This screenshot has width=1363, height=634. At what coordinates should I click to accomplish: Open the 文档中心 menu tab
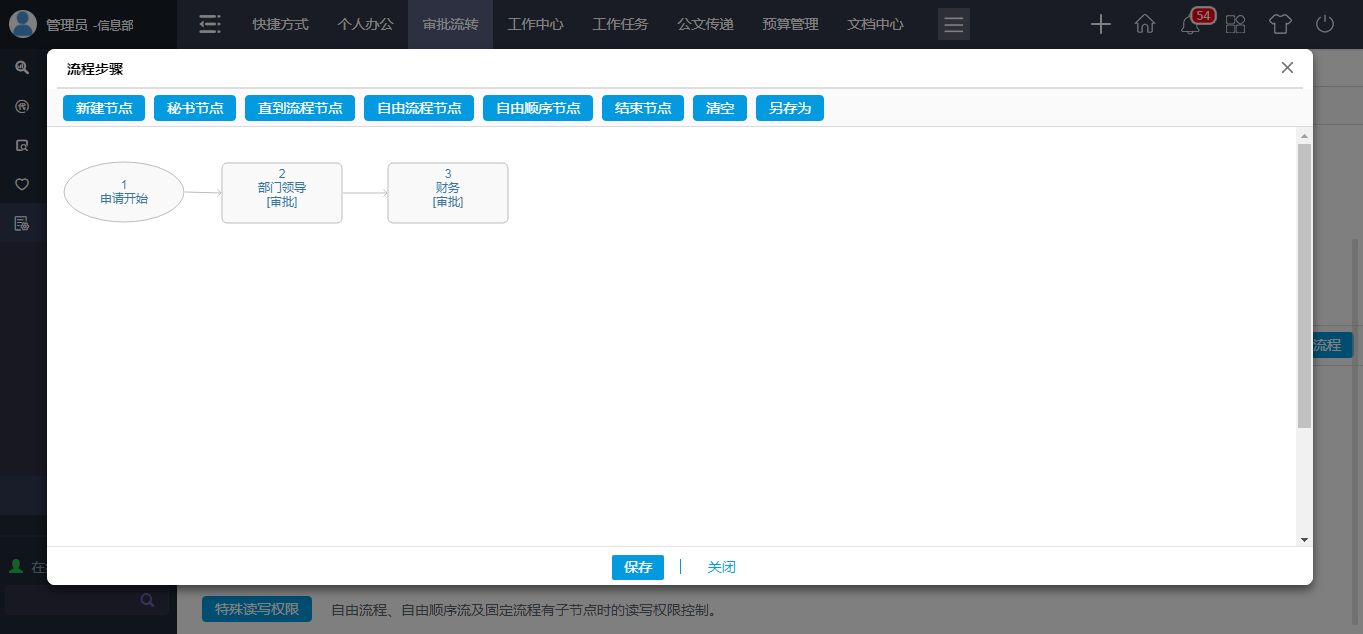tap(875, 24)
